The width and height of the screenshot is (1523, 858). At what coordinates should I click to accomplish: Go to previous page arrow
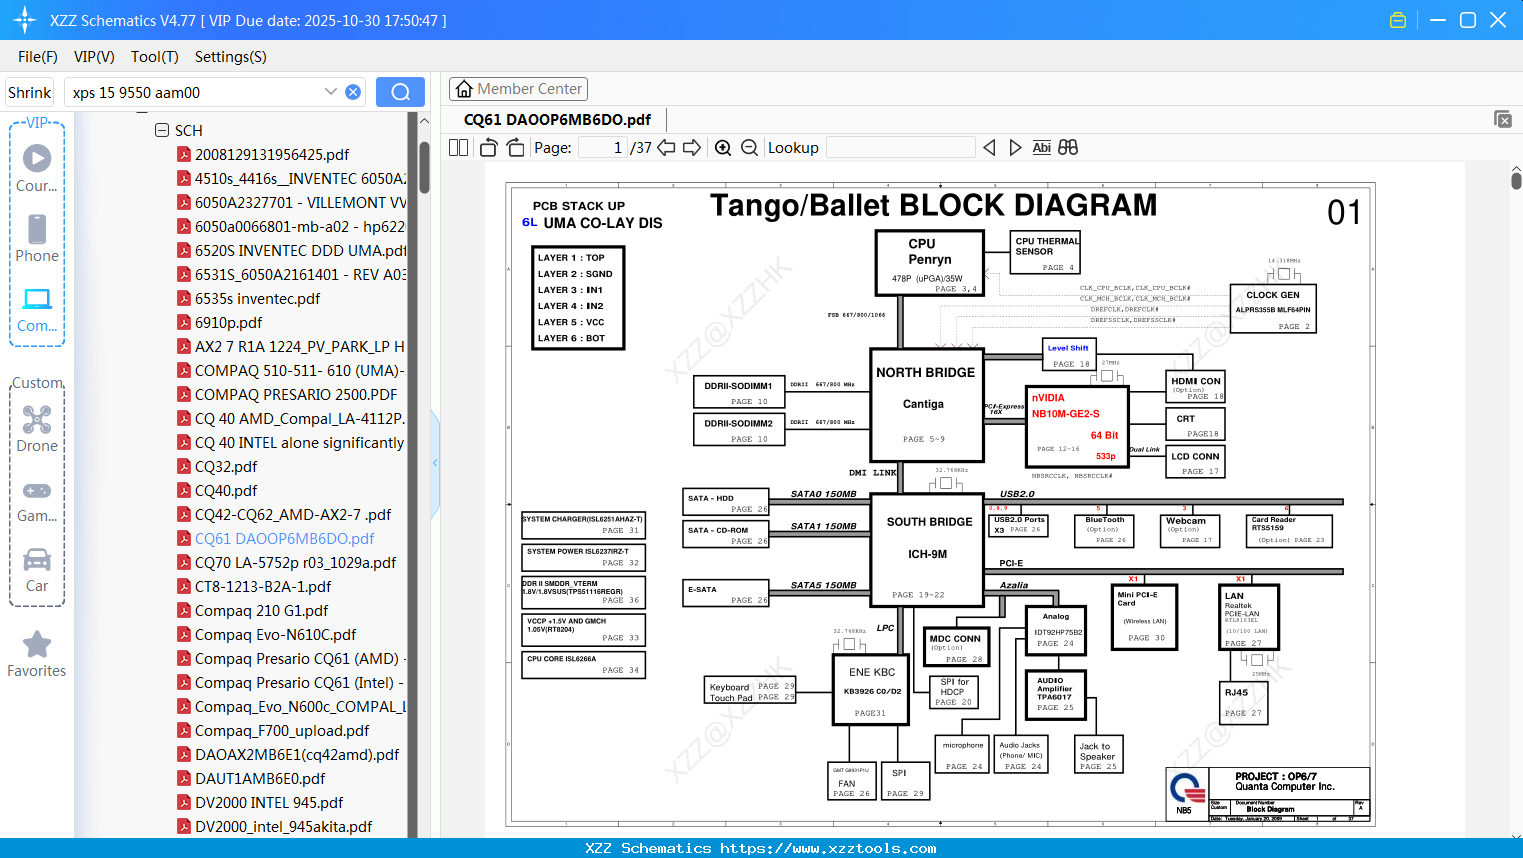click(x=666, y=148)
